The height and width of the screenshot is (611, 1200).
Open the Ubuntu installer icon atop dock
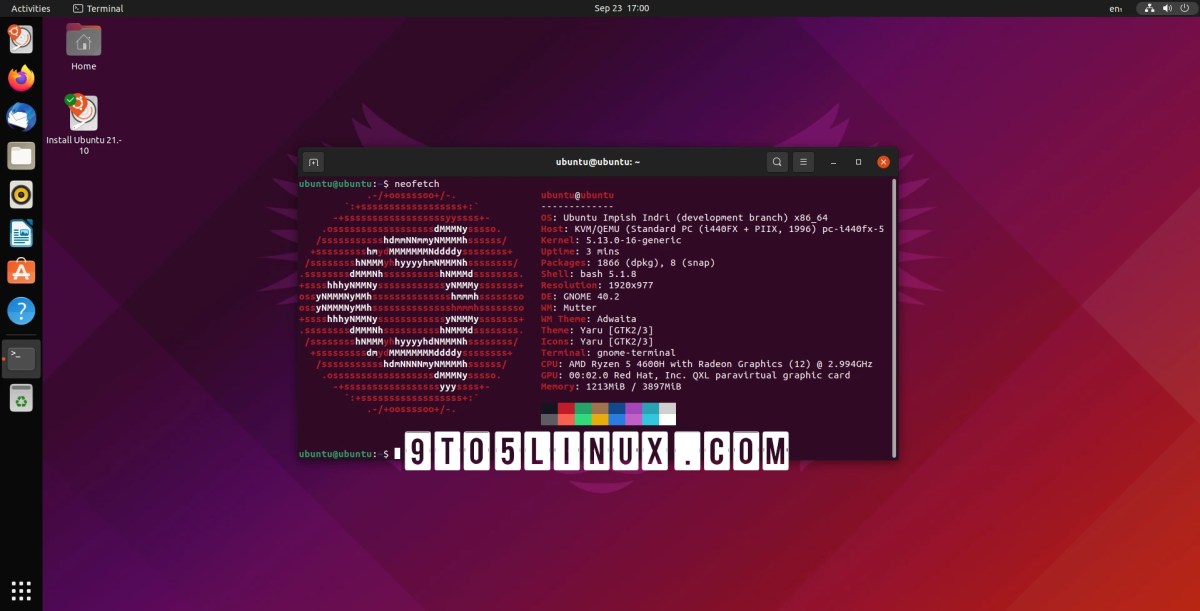[21, 39]
